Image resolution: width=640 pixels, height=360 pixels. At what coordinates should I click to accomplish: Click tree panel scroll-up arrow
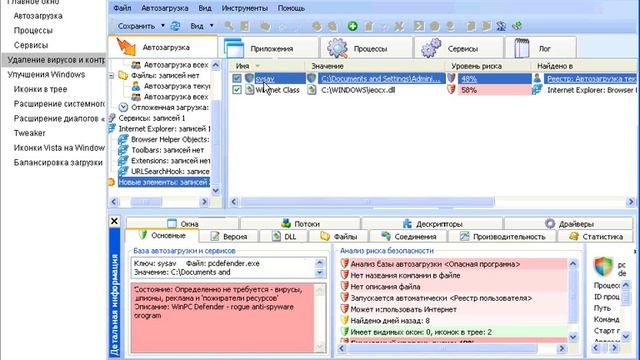pos(216,65)
